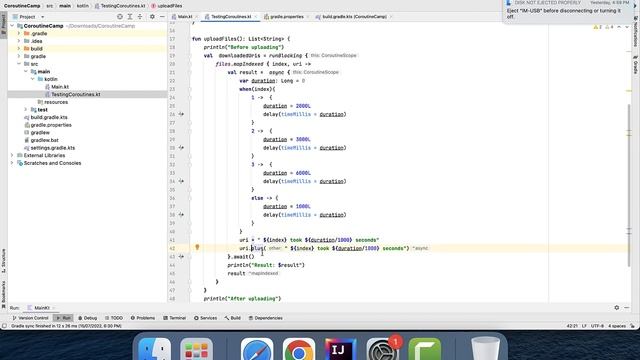Click the UTF-8 encoding in status bar

[x=597, y=326]
